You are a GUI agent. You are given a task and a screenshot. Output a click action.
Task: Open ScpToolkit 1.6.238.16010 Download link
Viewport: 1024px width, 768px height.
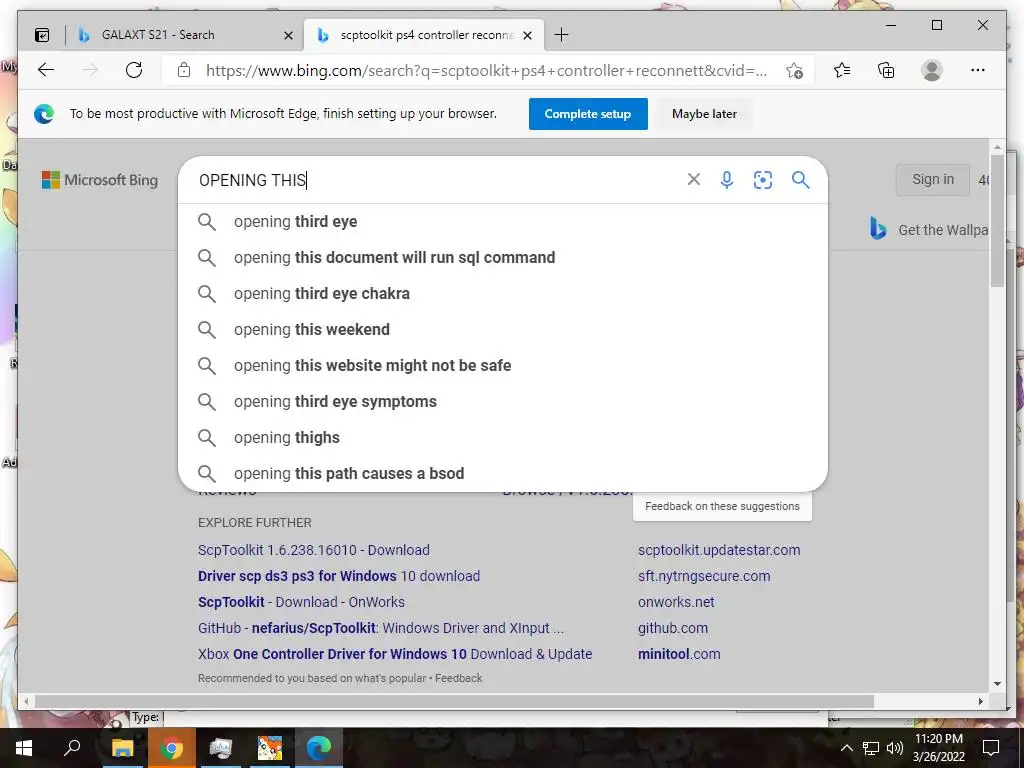click(x=313, y=550)
